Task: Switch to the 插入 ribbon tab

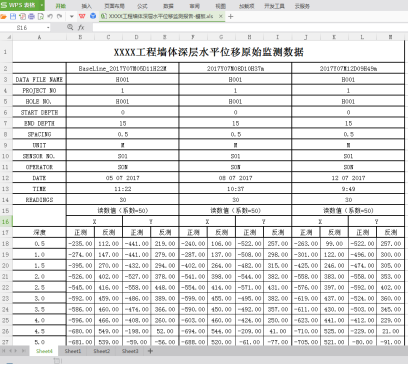Action: 86,6
